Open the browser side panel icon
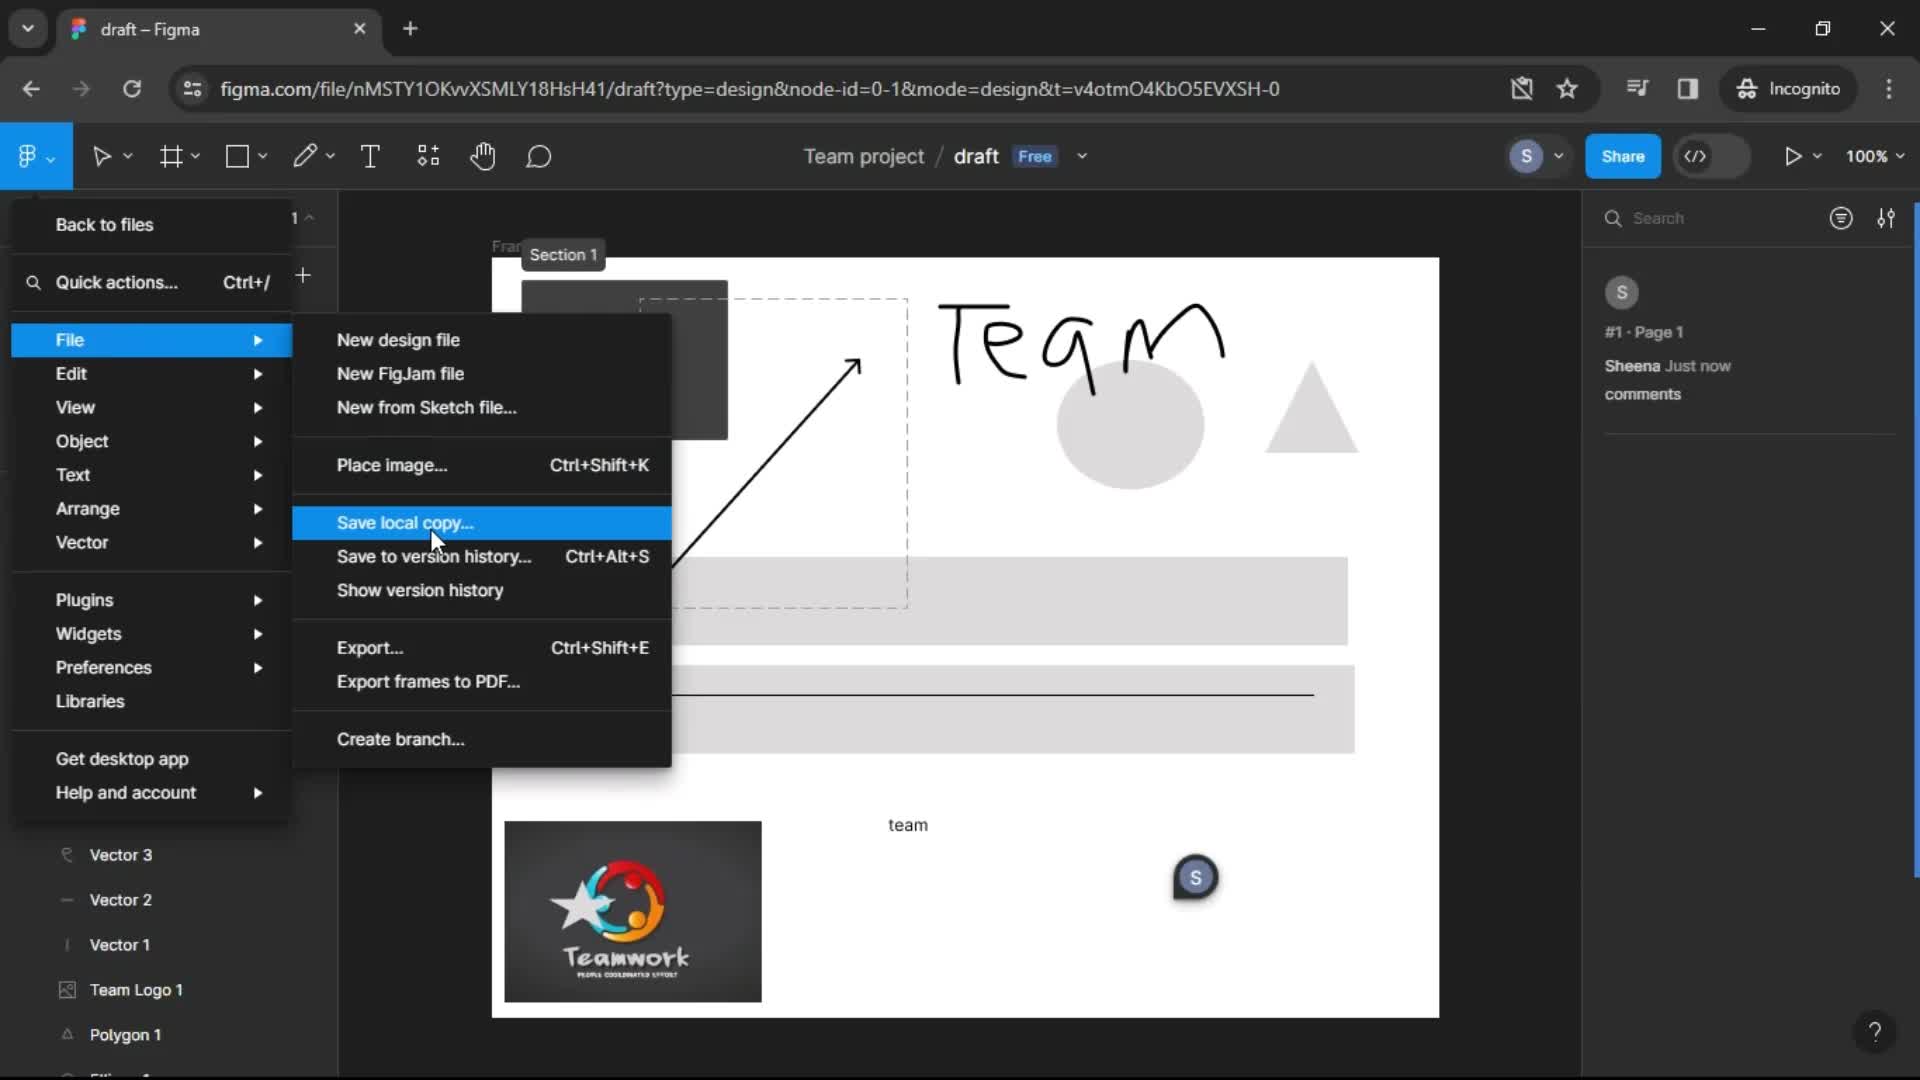Screen dimensions: 1920x1080 click(x=1688, y=88)
